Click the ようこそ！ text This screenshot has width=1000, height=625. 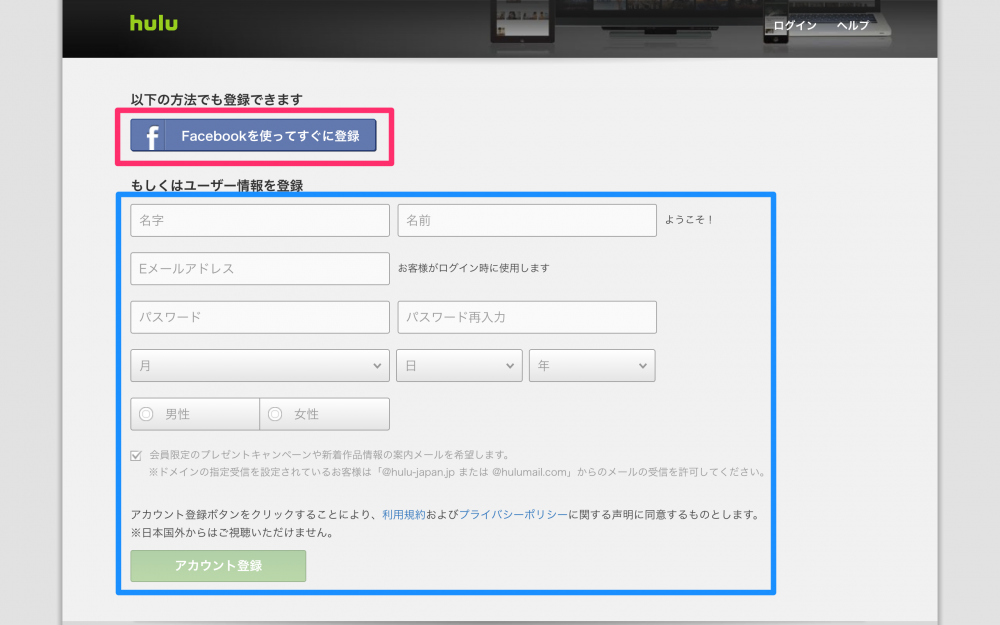point(689,219)
